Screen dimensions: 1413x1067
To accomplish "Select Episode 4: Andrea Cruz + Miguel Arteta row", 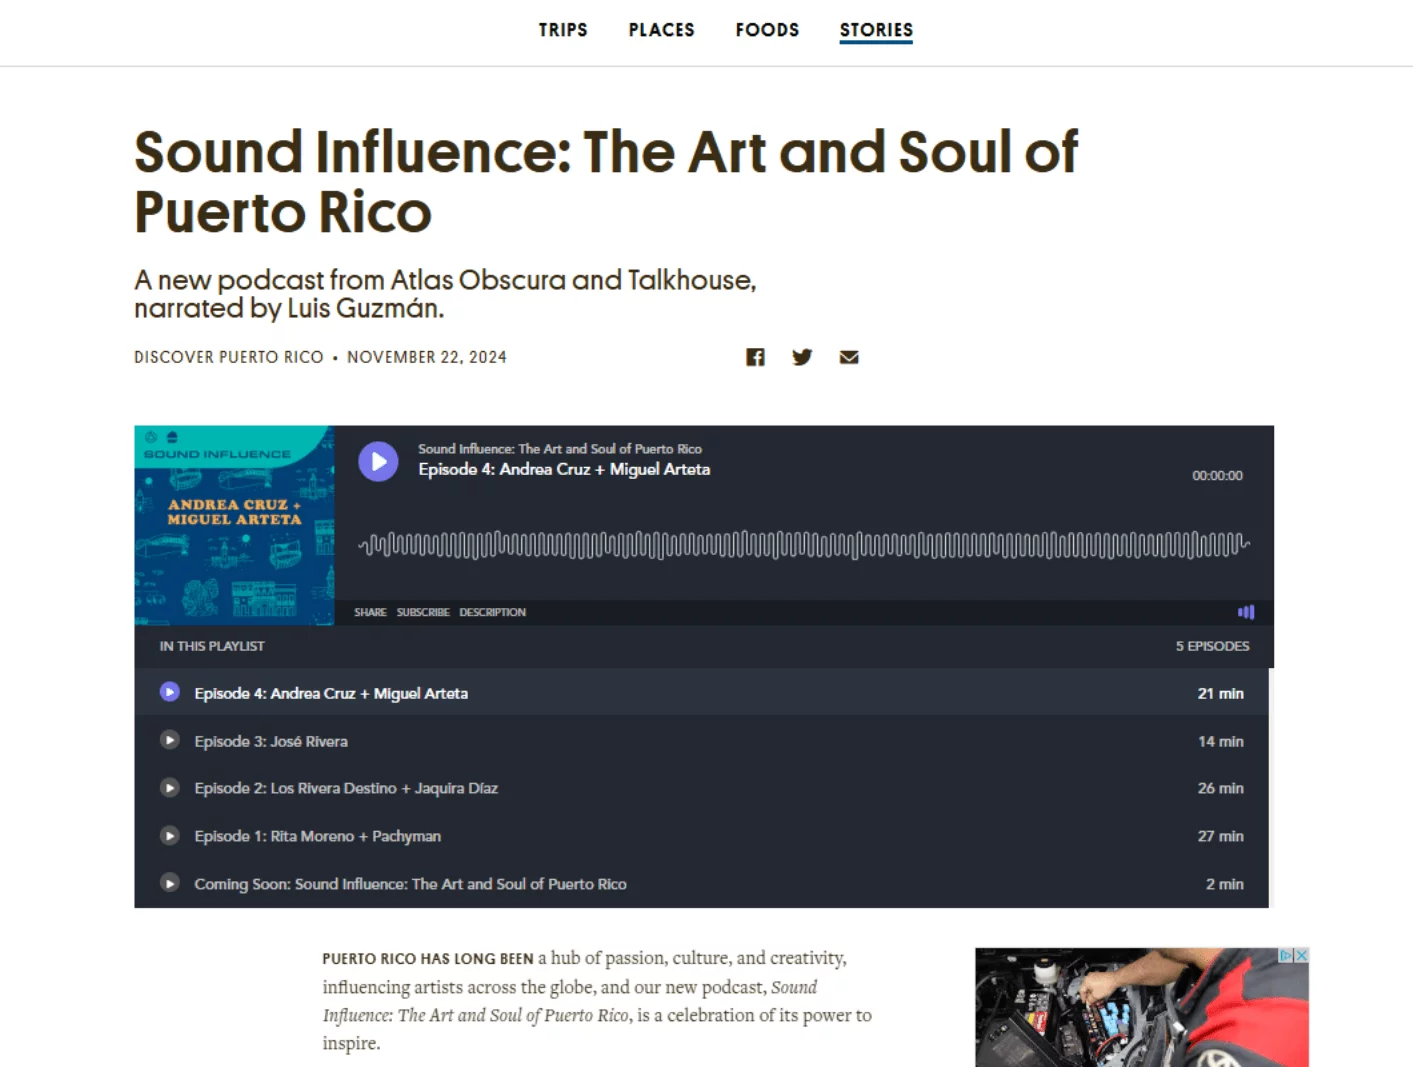I will (701, 692).
